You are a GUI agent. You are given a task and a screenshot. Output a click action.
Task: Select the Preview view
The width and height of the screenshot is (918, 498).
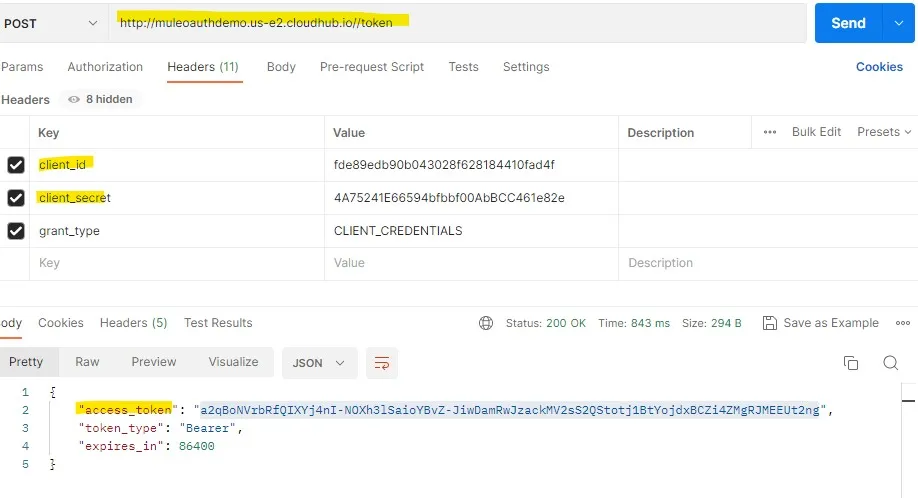click(153, 362)
